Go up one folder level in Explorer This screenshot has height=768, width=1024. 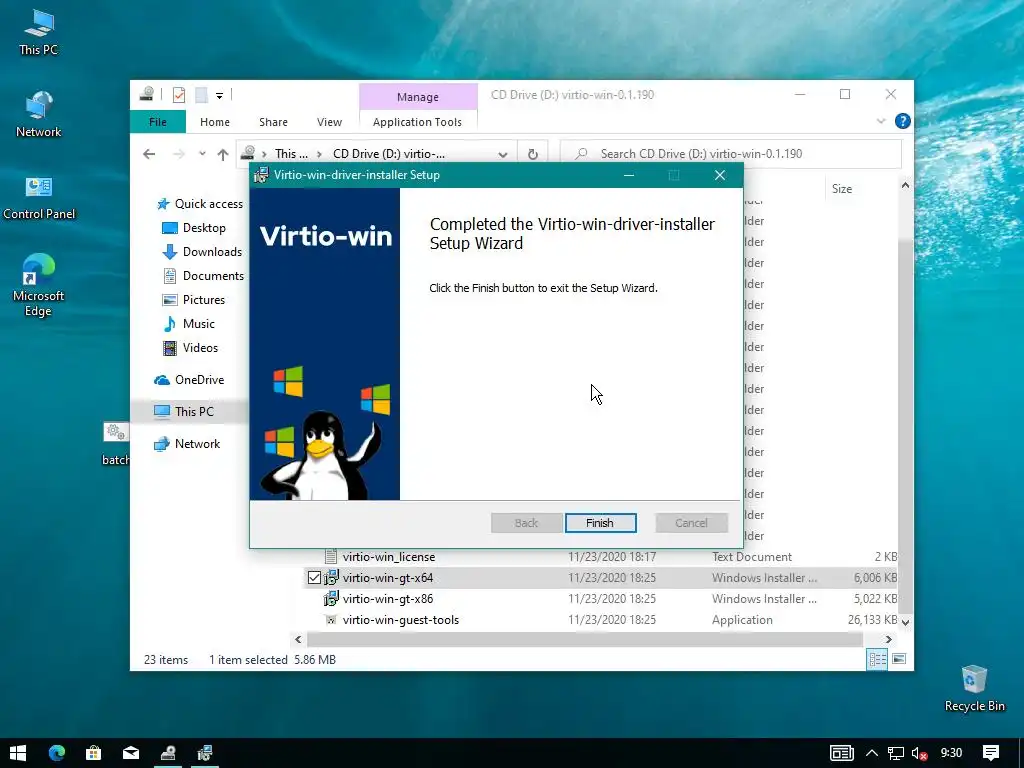click(x=223, y=154)
